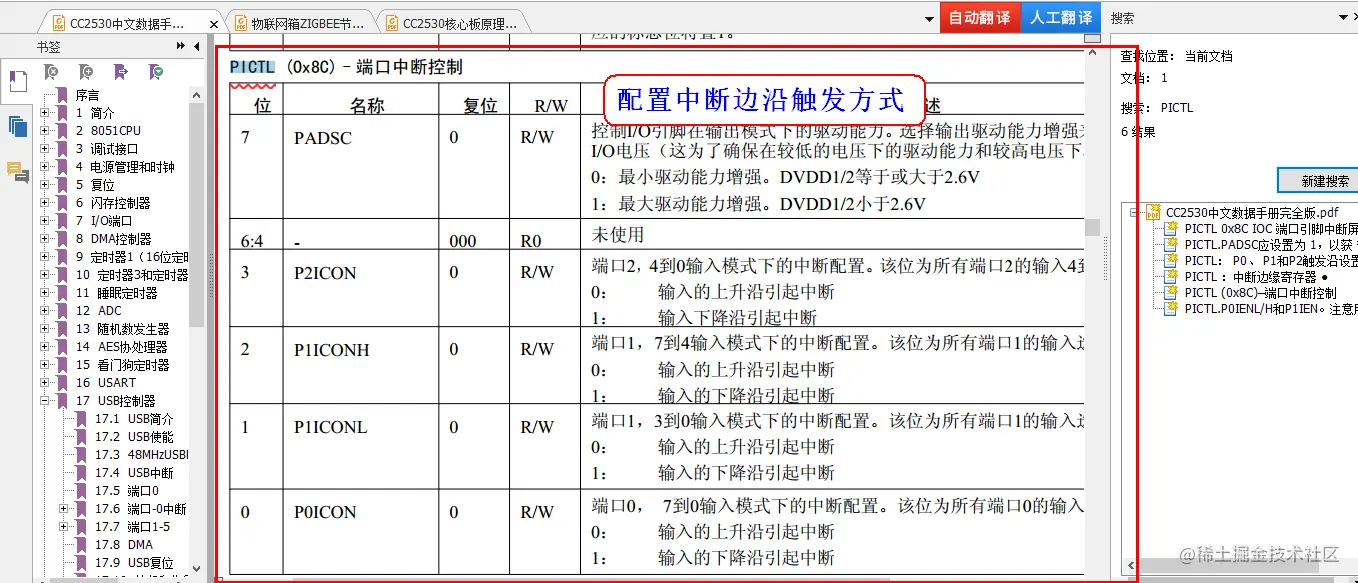Open search result PICTL.P0IENL/H和P1IEN
The image size is (1358, 583).
(x=1271, y=309)
